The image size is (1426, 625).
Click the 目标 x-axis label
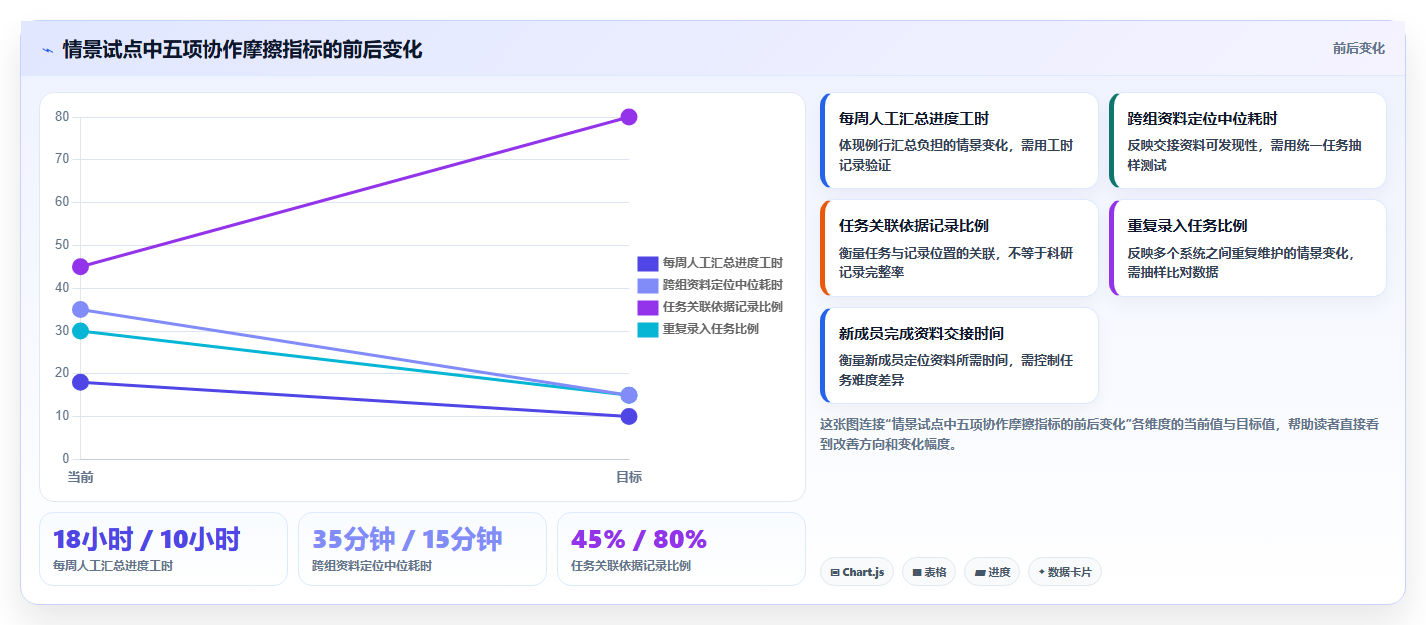629,477
